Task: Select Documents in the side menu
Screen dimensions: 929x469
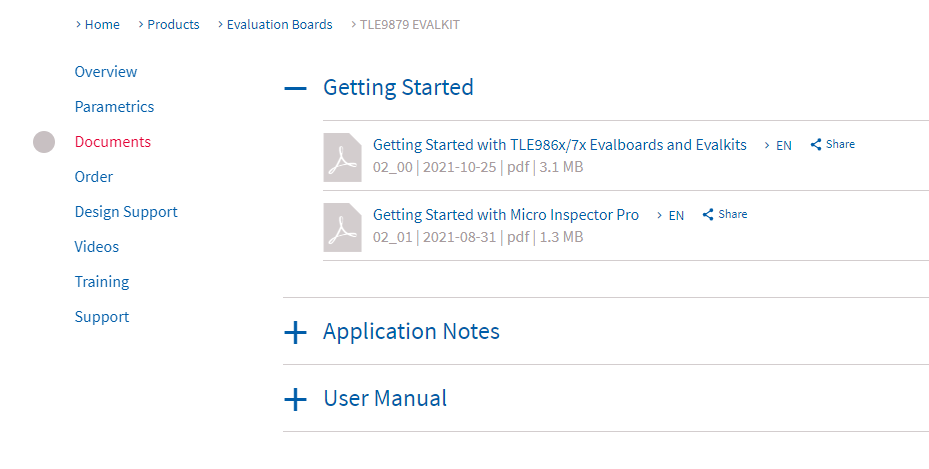Action: (x=113, y=142)
